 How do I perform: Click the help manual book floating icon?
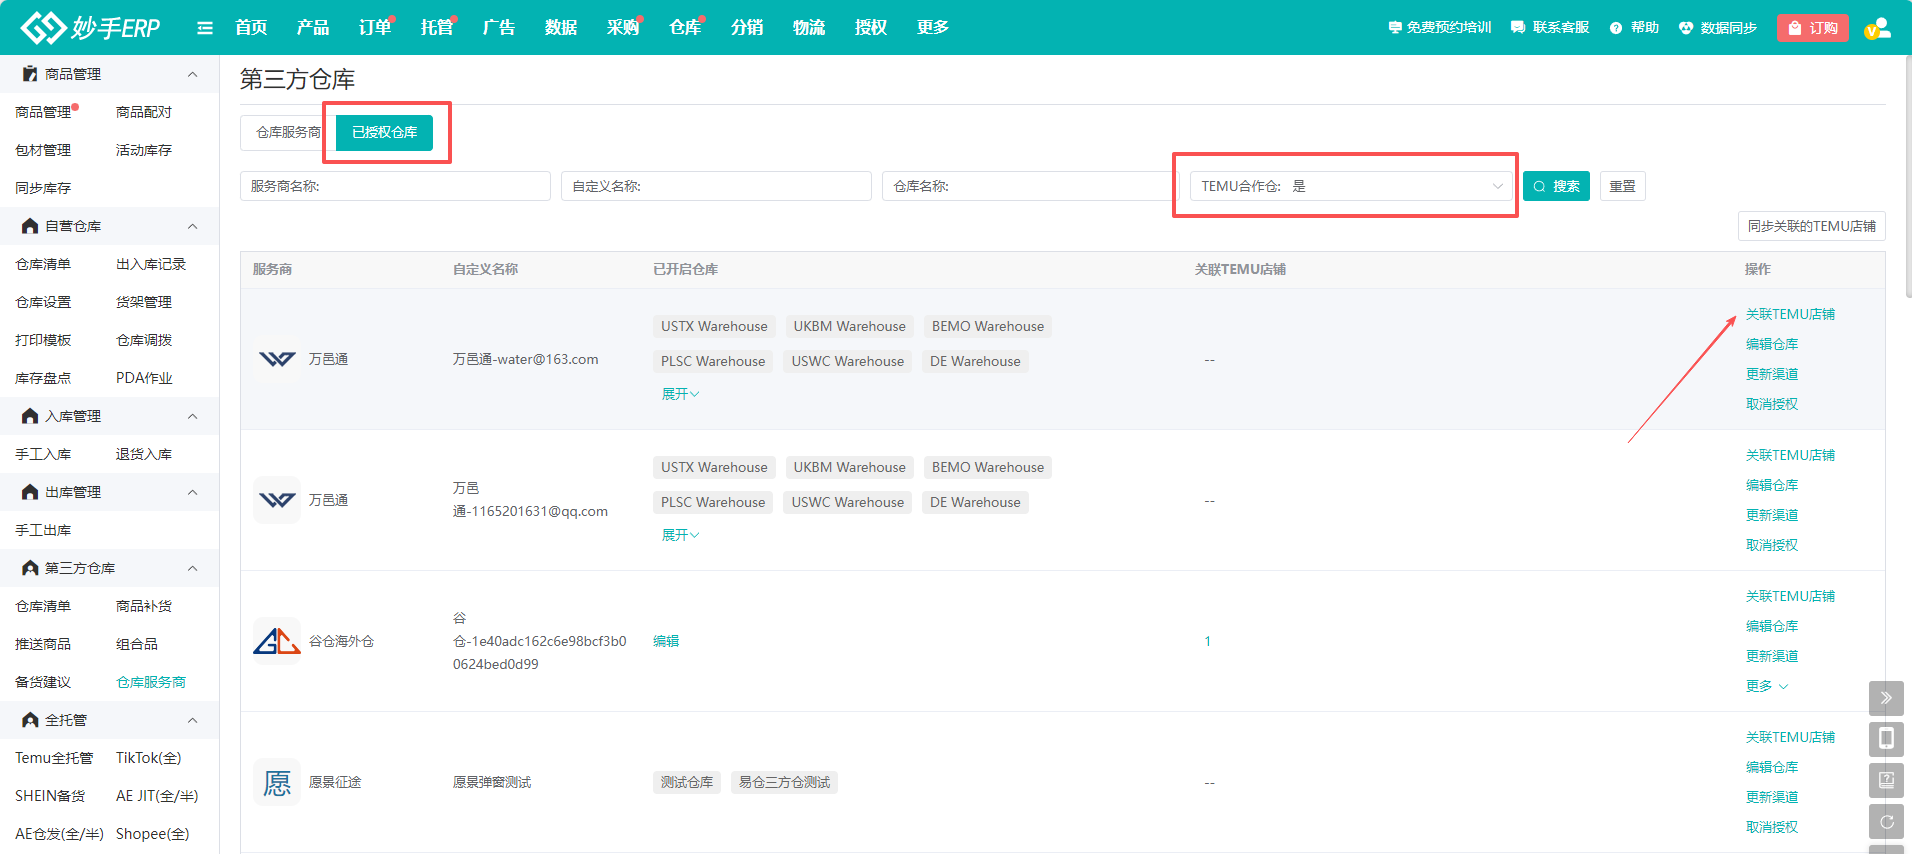(x=1886, y=780)
